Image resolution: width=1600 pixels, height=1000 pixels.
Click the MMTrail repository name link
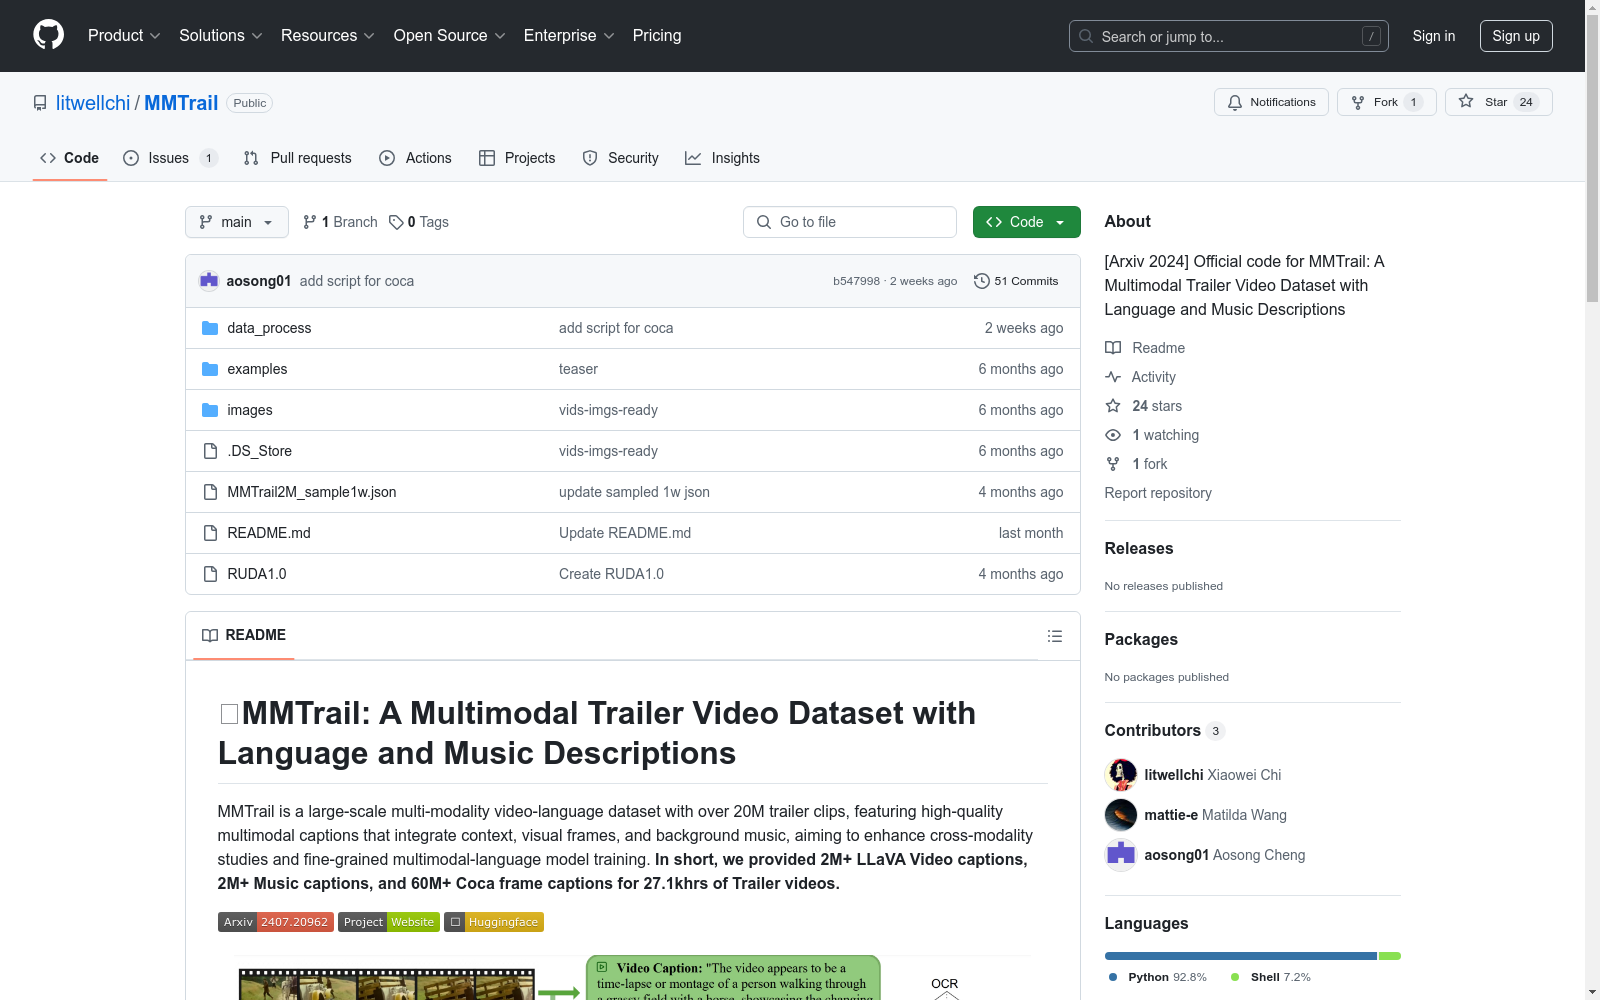[x=181, y=103]
